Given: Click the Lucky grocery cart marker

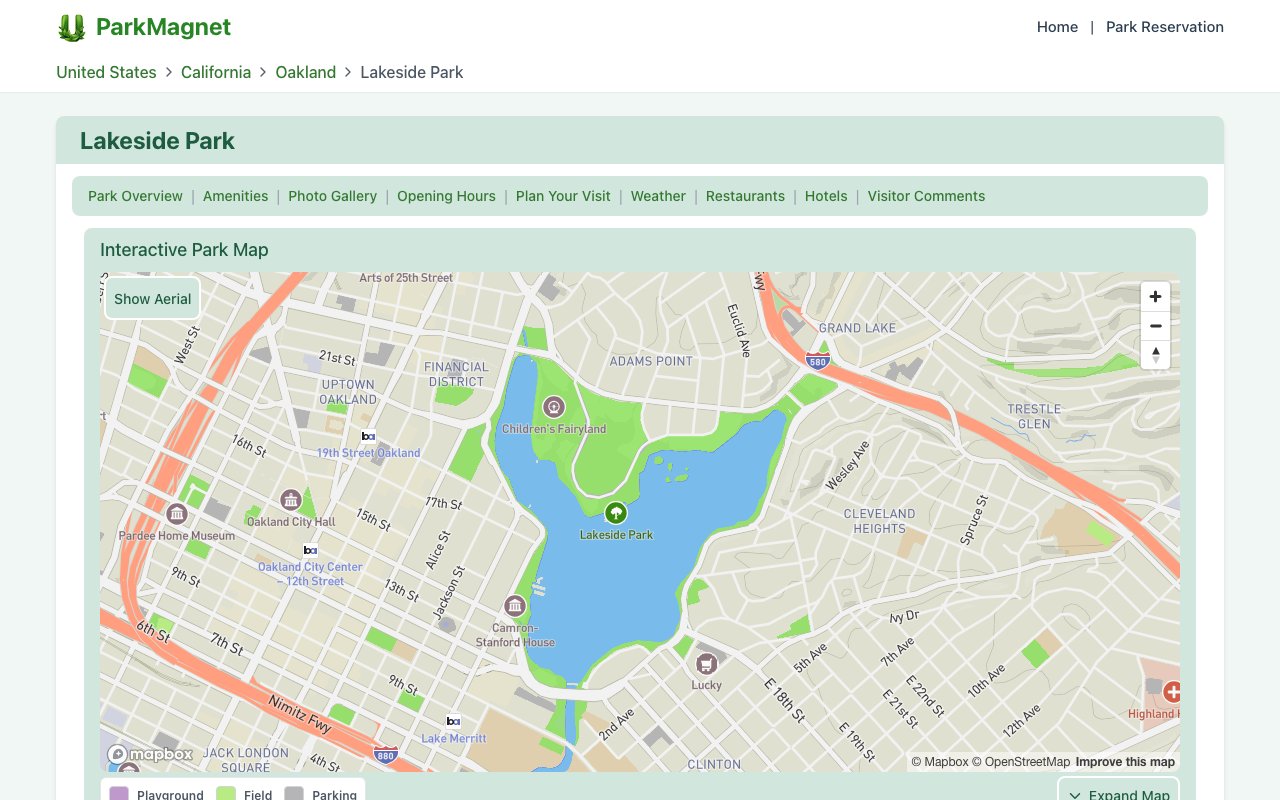Looking at the screenshot, I should [x=707, y=664].
